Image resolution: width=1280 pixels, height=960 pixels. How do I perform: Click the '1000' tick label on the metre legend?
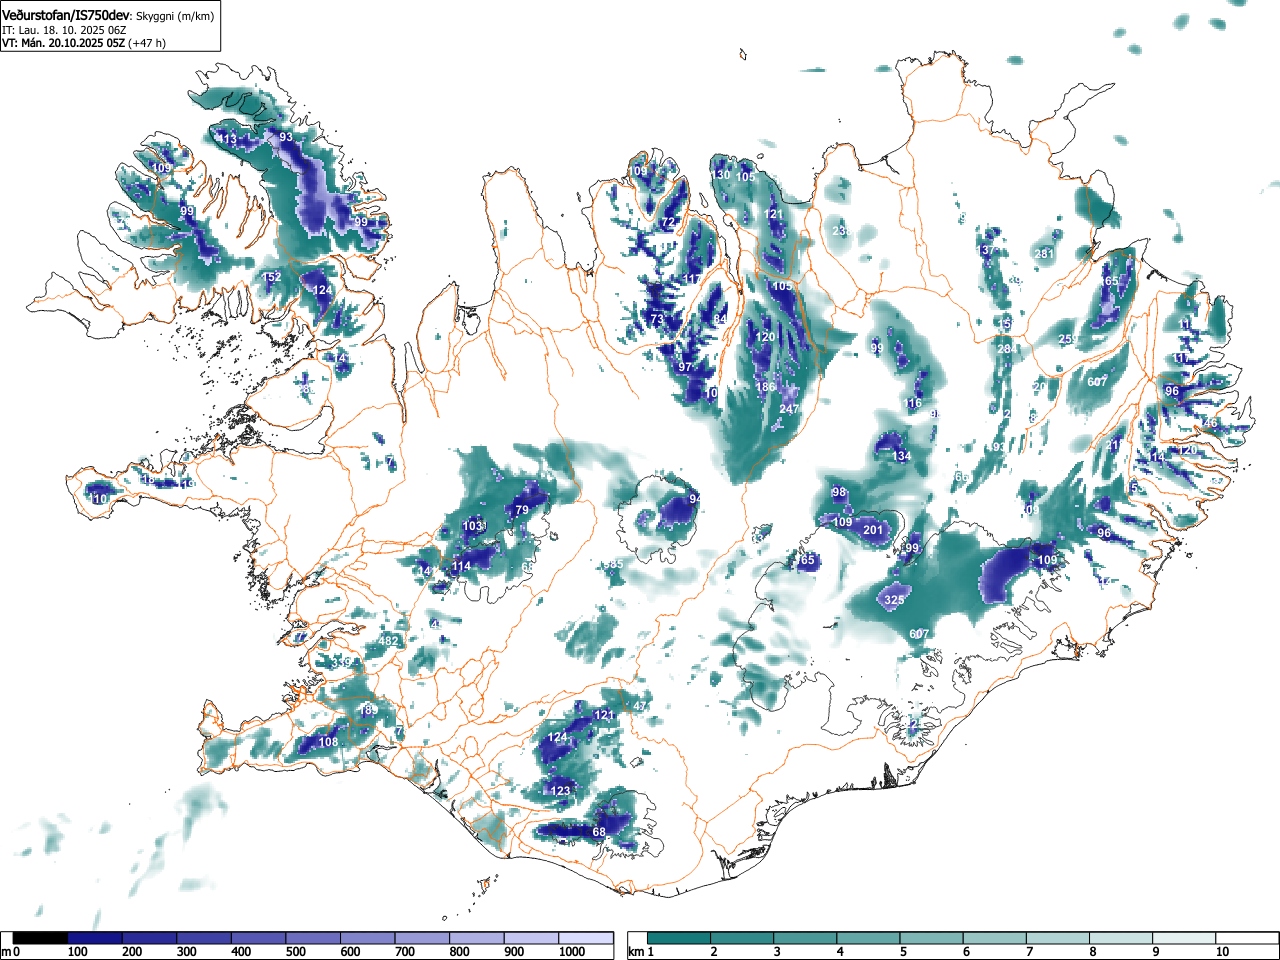572,952
